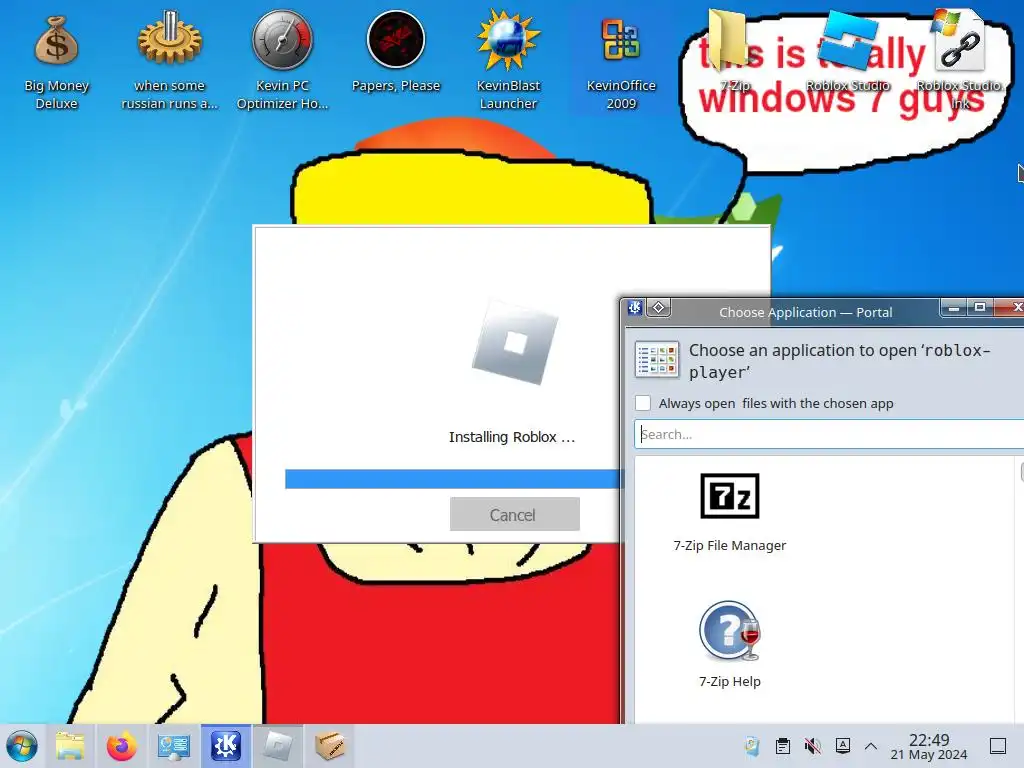Click the Show Desktop button in the taskbar
The height and width of the screenshot is (768, 1024).
pos(998,746)
